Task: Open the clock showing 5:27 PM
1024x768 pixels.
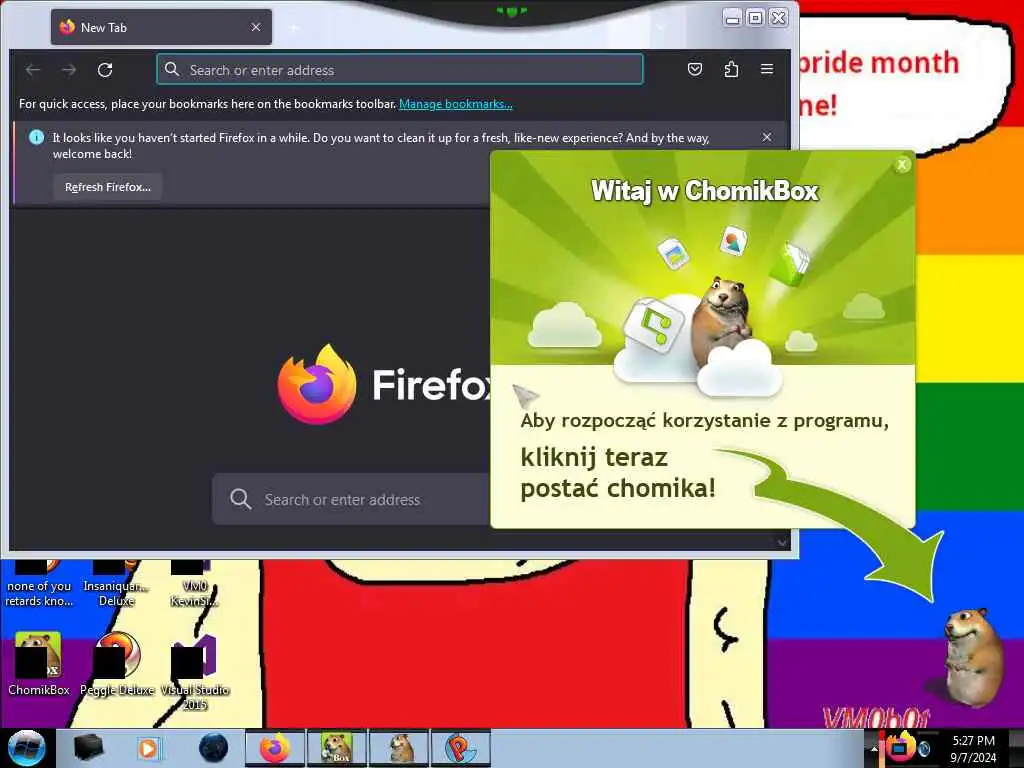Action: [x=973, y=748]
